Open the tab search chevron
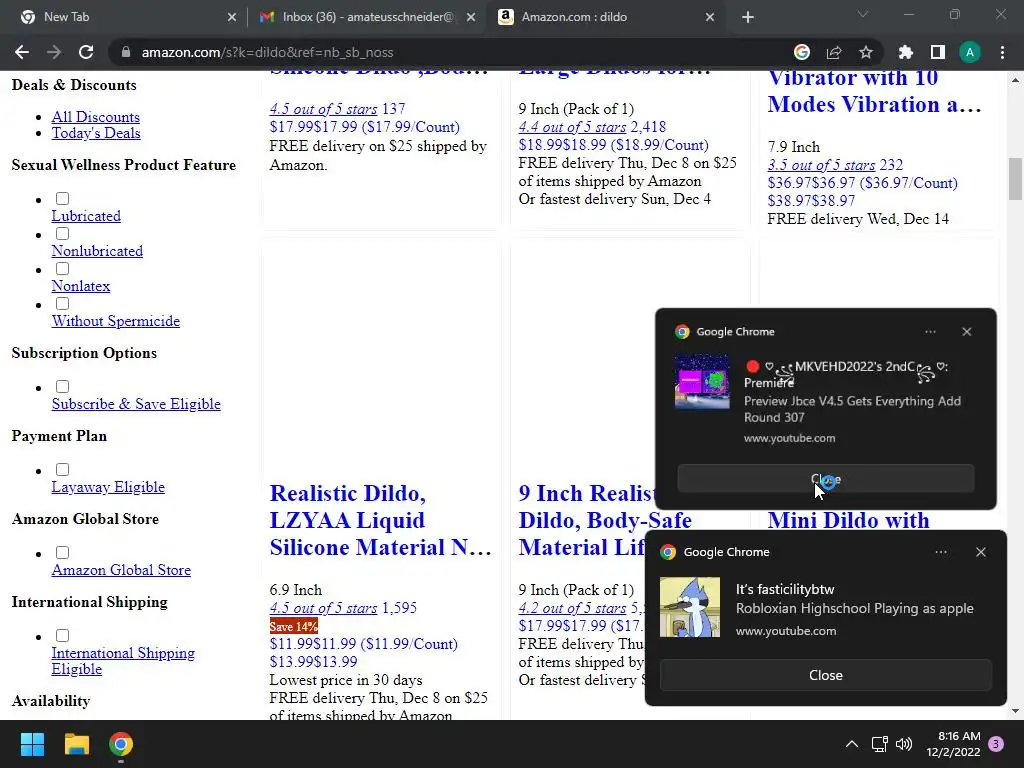The width and height of the screenshot is (1024, 768). click(x=863, y=14)
